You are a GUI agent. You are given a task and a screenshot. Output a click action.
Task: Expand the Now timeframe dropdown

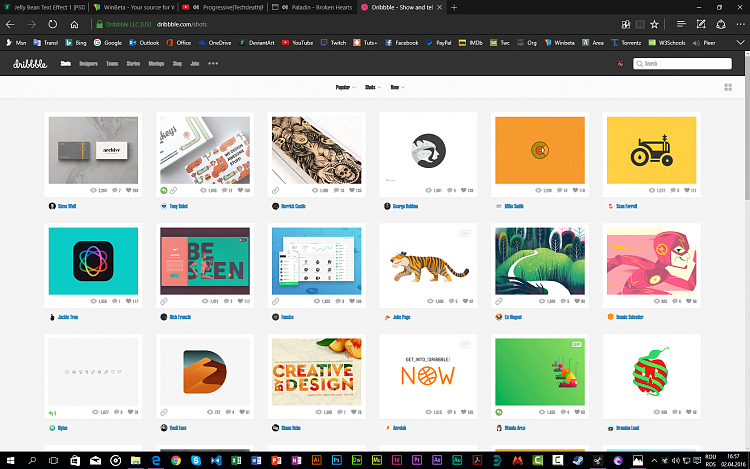pos(397,87)
